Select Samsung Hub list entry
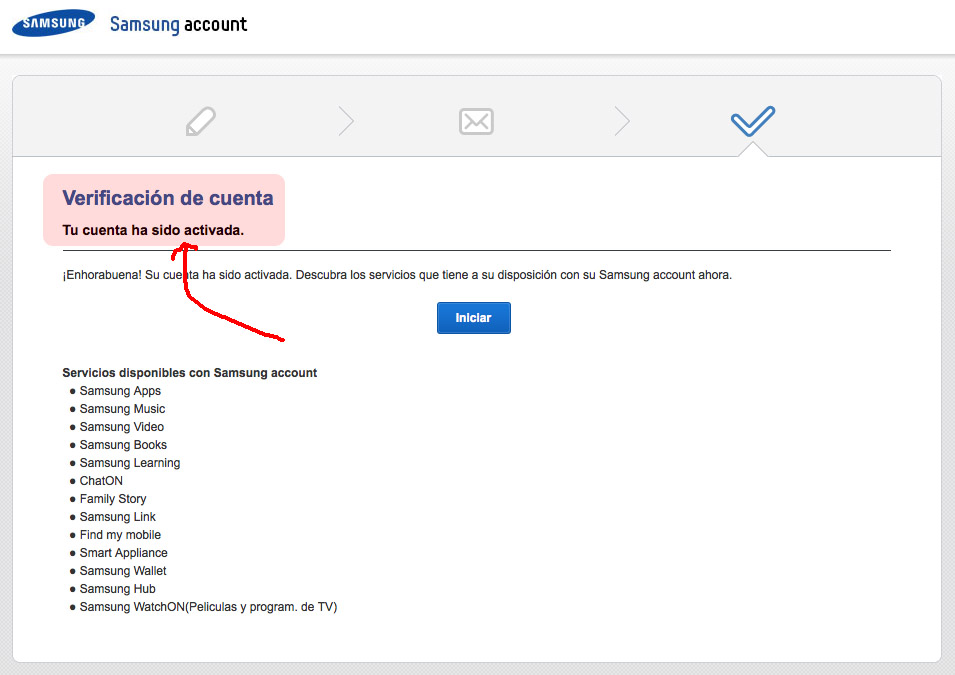Image resolution: width=955 pixels, height=675 pixels. [x=118, y=589]
